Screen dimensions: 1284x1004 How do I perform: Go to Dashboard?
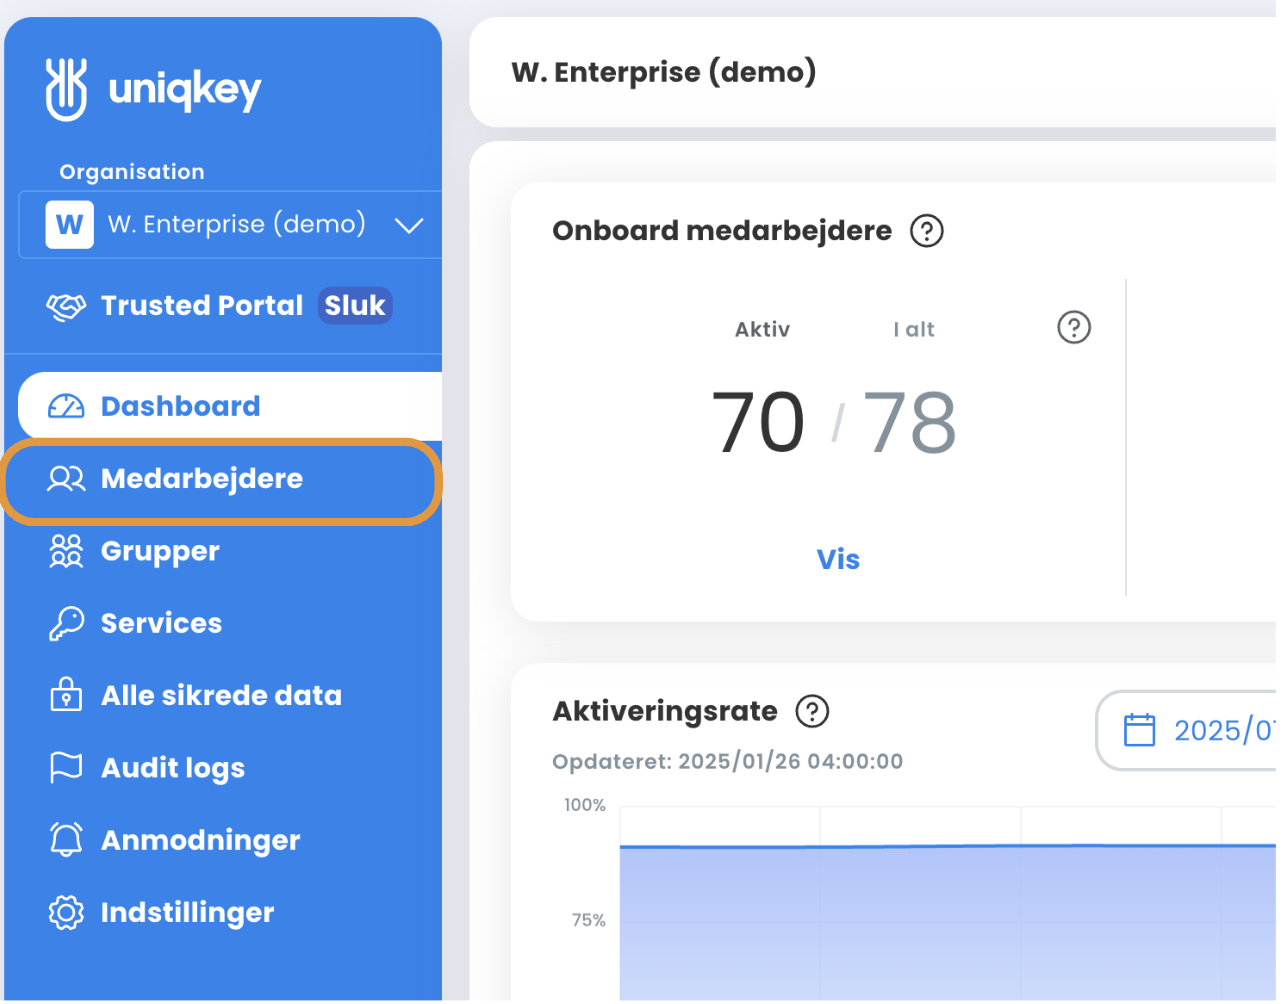click(230, 406)
